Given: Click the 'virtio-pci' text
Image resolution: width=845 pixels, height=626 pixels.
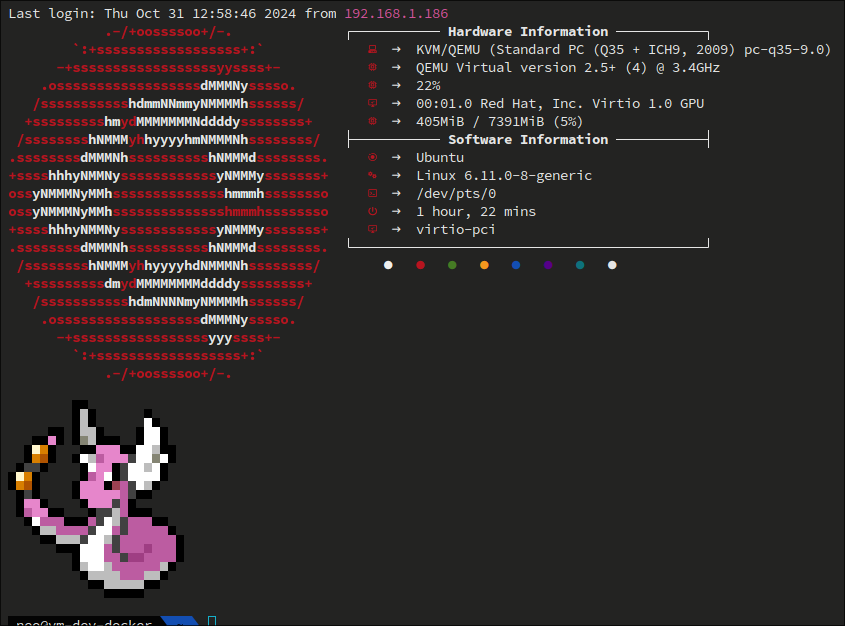Looking at the screenshot, I should tap(455, 229).
